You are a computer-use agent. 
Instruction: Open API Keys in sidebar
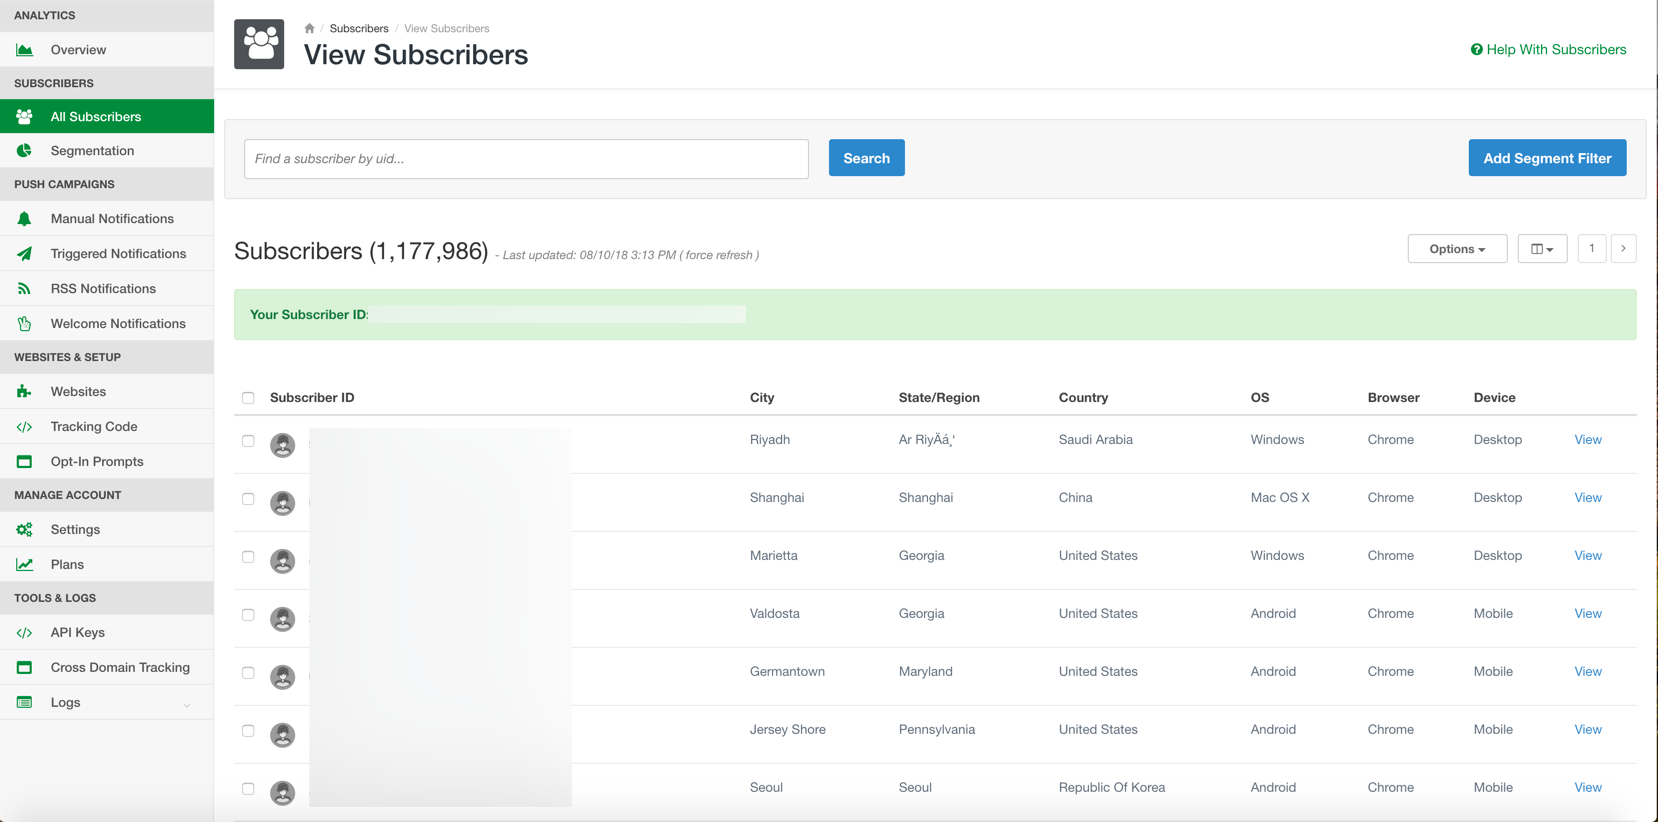pos(78,633)
